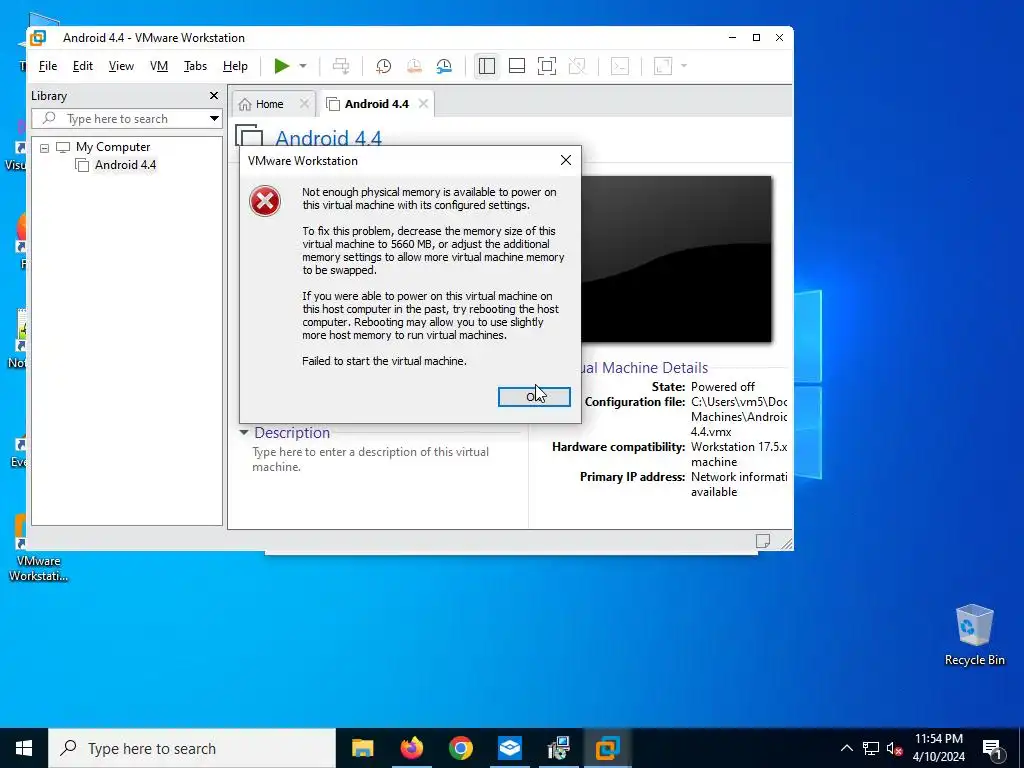This screenshot has width=1024, height=768.
Task: Toggle the thumbnail bar view icon
Action: (517, 66)
